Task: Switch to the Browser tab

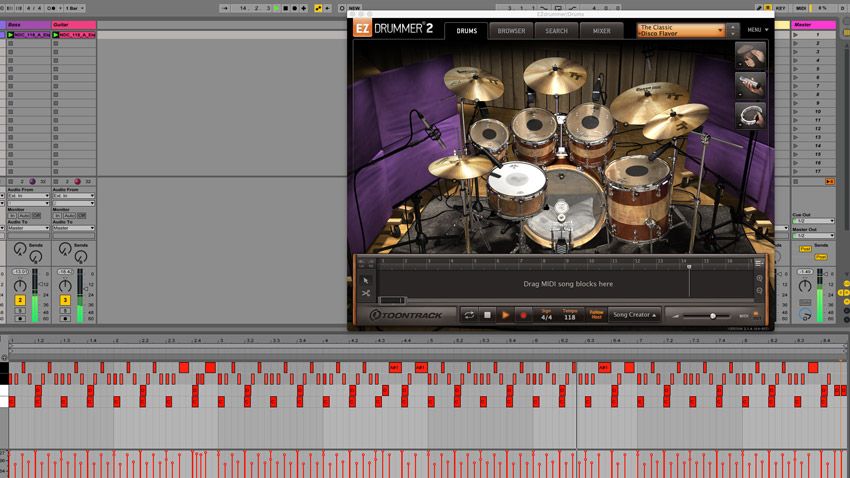Action: [x=511, y=31]
